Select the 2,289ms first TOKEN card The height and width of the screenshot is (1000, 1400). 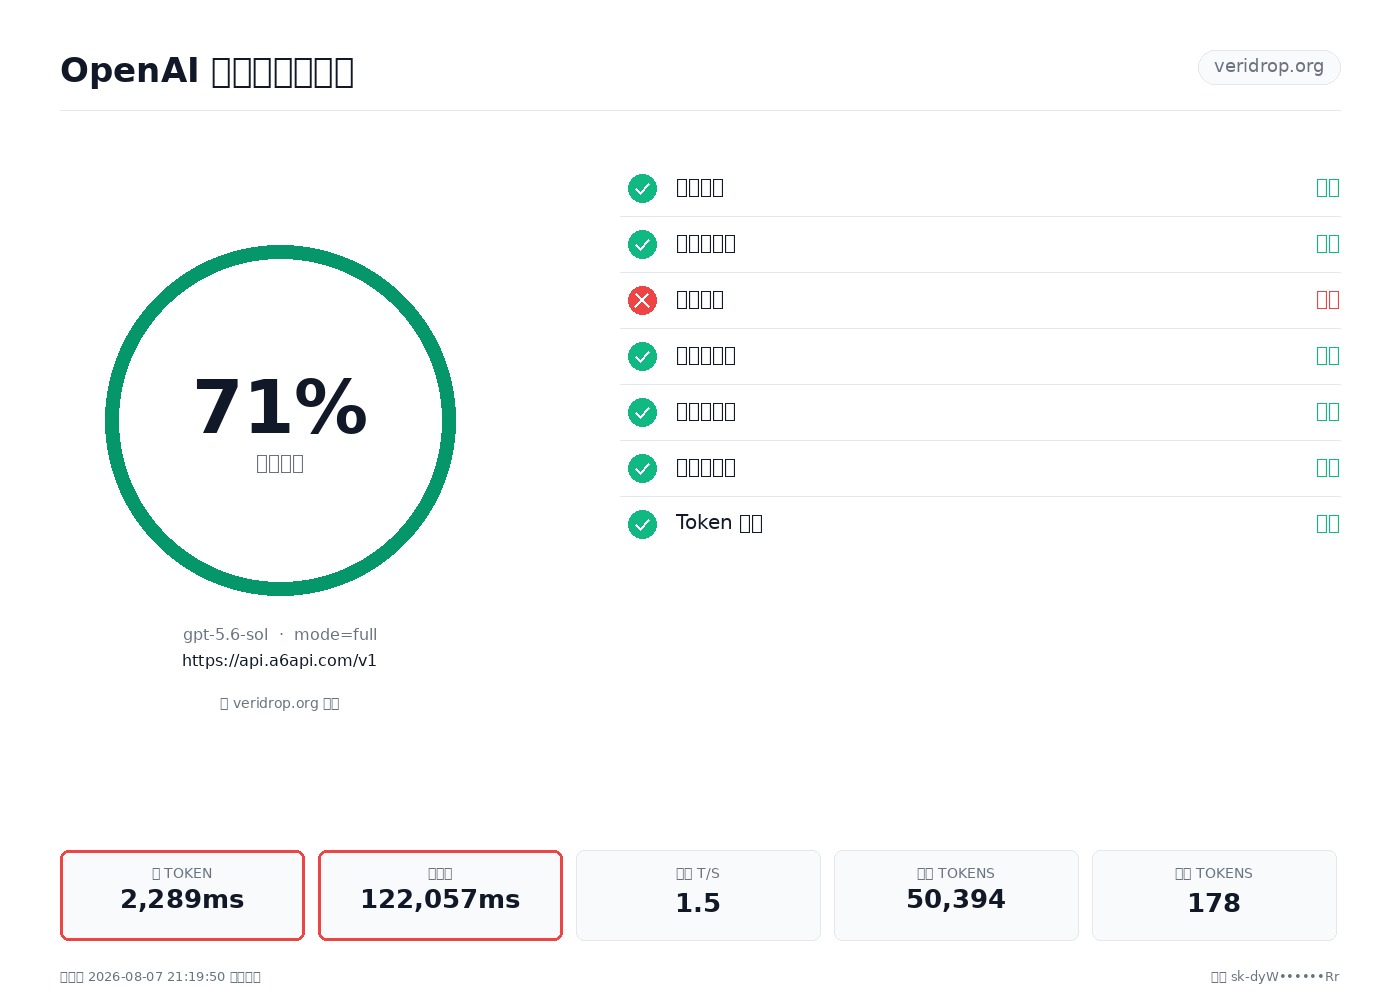pos(182,895)
